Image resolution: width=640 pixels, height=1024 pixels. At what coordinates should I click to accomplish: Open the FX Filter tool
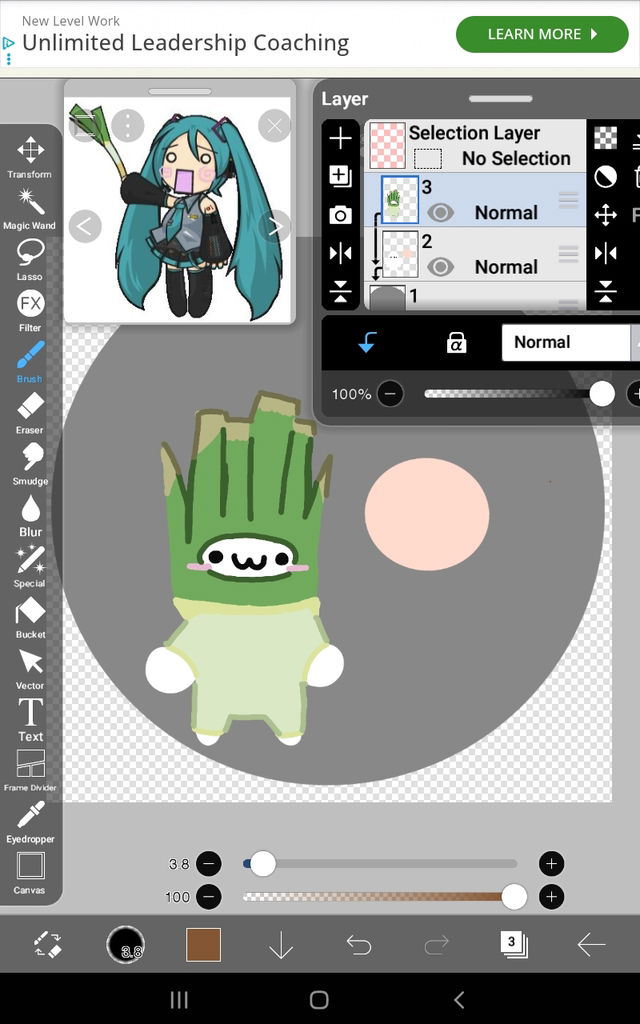point(30,309)
